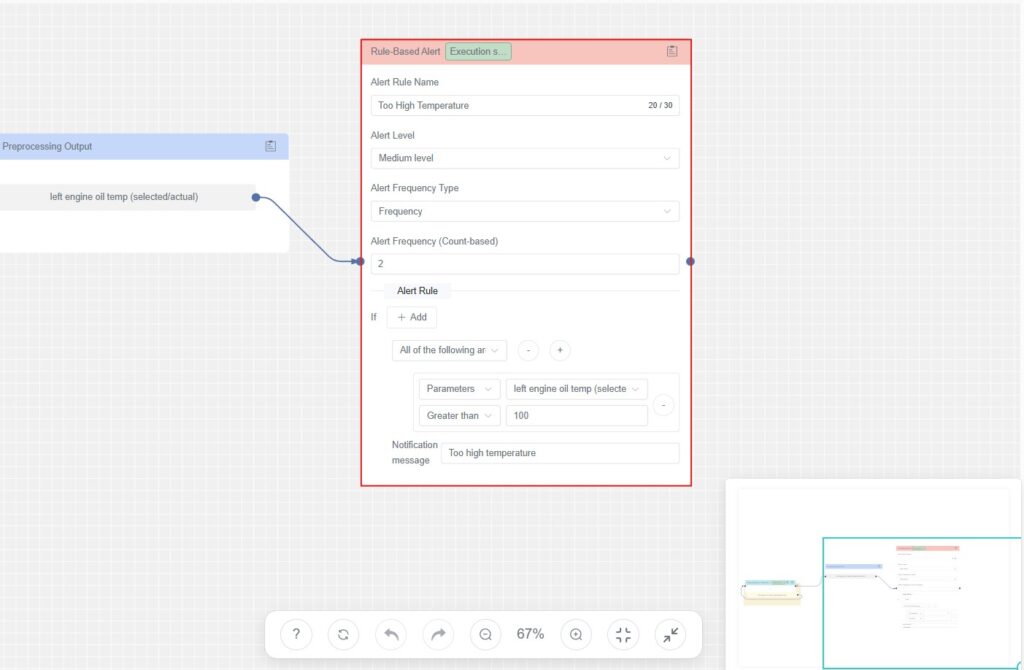Redo using the redo arrow icon
The height and width of the screenshot is (670, 1024).
pos(438,634)
